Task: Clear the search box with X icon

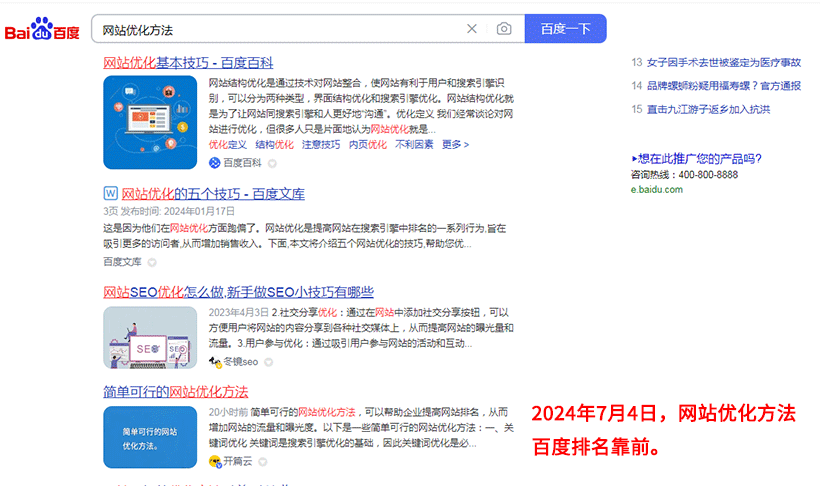Action: click(x=472, y=29)
